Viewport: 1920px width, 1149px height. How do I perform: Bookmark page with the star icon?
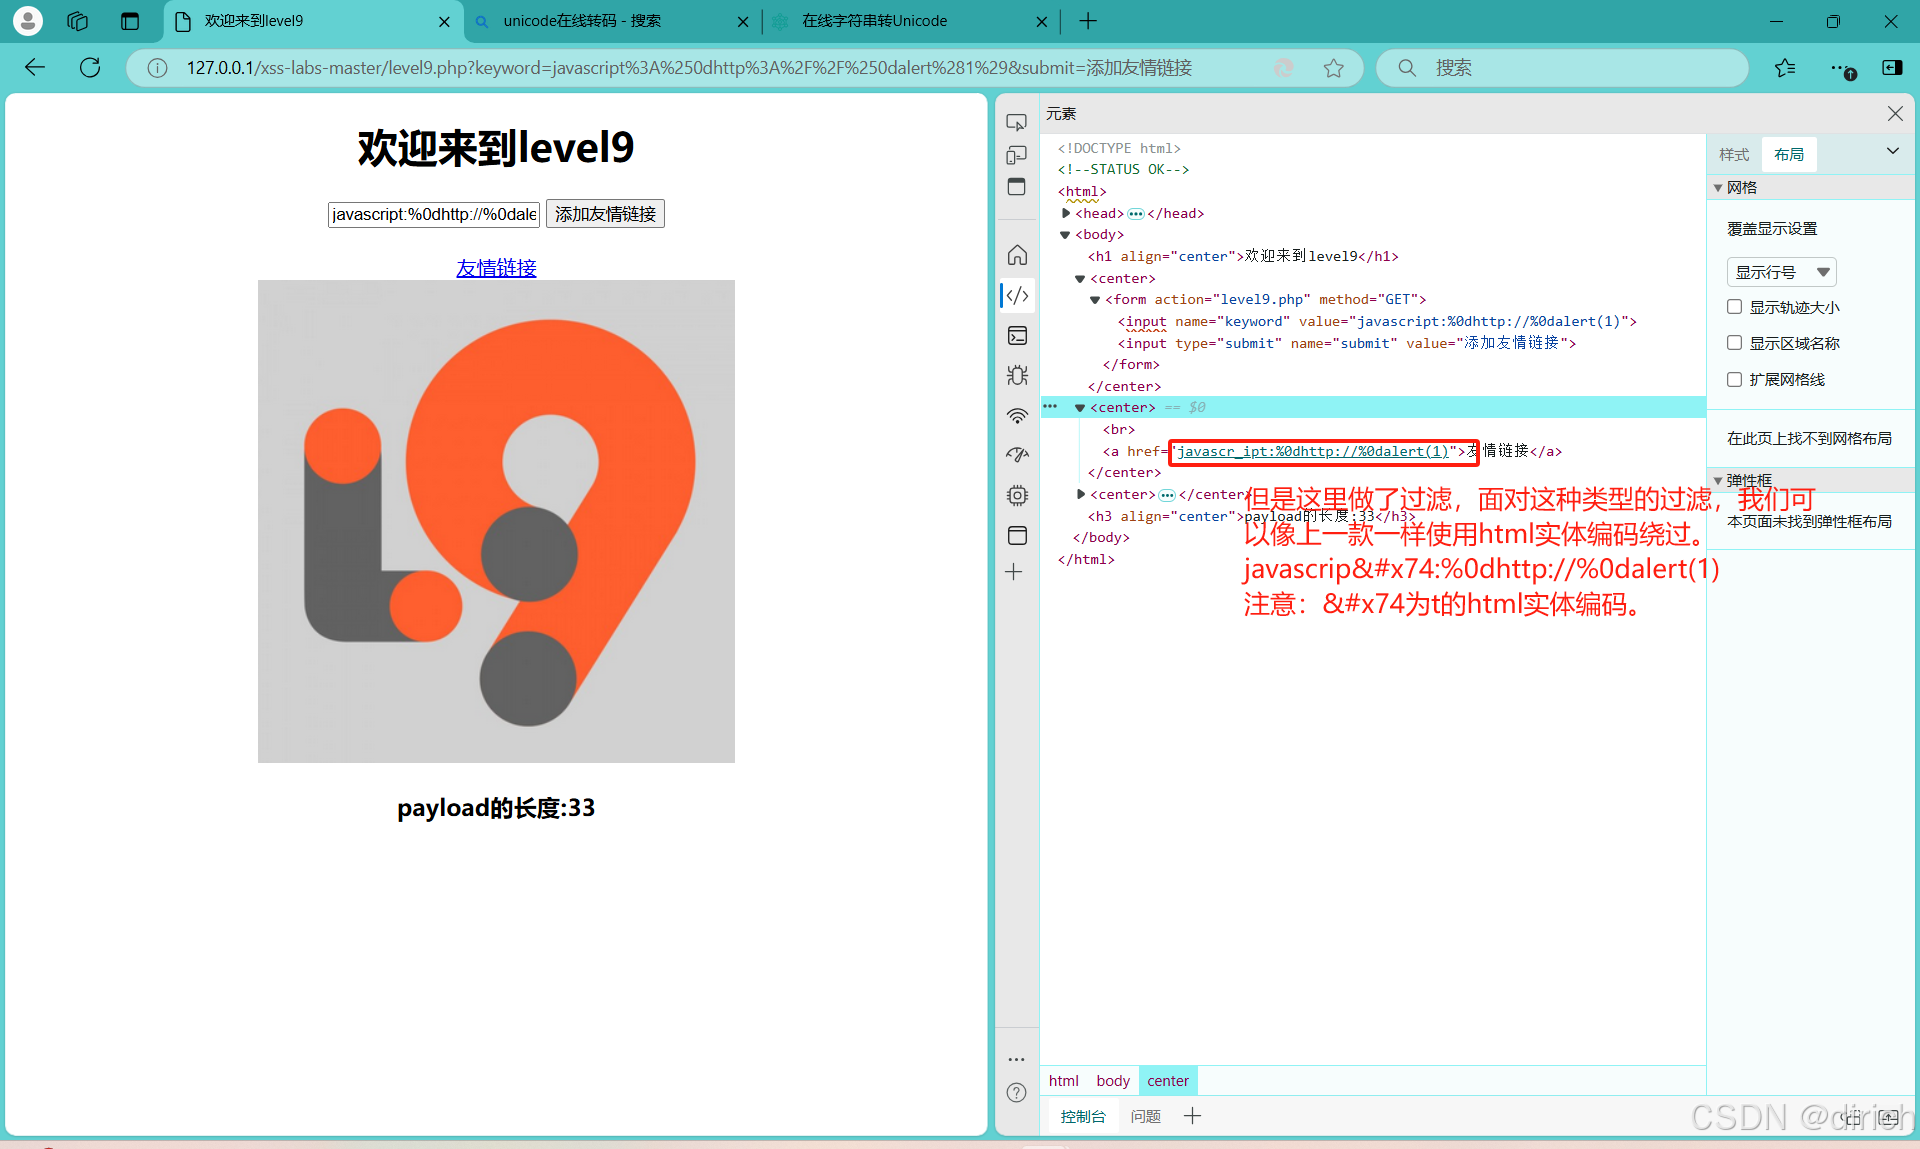click(x=1333, y=68)
